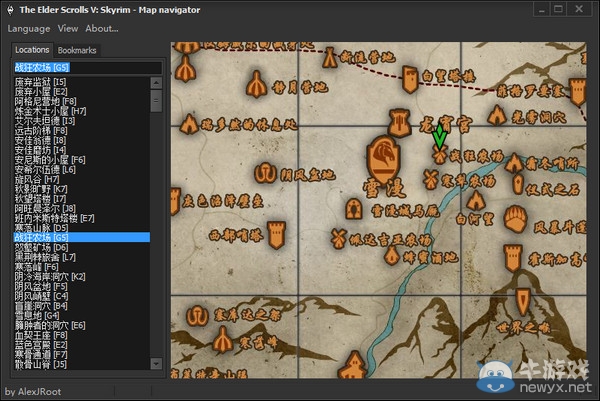The height and width of the screenshot is (401, 600).
Task: Select 阴风峭壁 [C4] in the list
Action: point(82,296)
